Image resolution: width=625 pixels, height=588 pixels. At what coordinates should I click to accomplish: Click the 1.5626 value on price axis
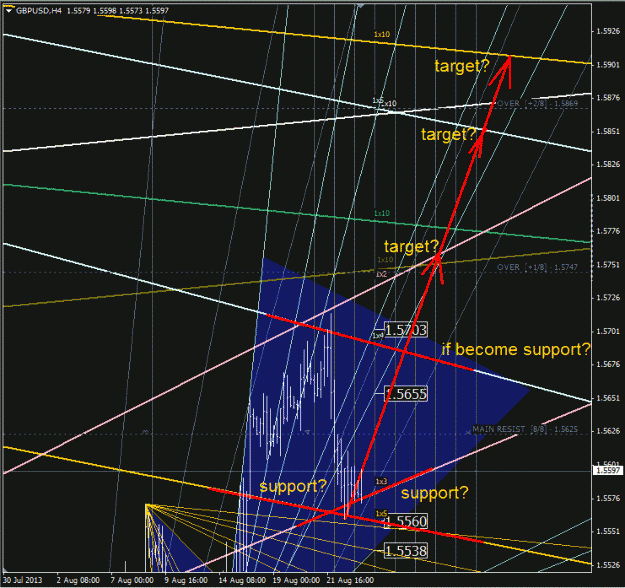point(608,431)
